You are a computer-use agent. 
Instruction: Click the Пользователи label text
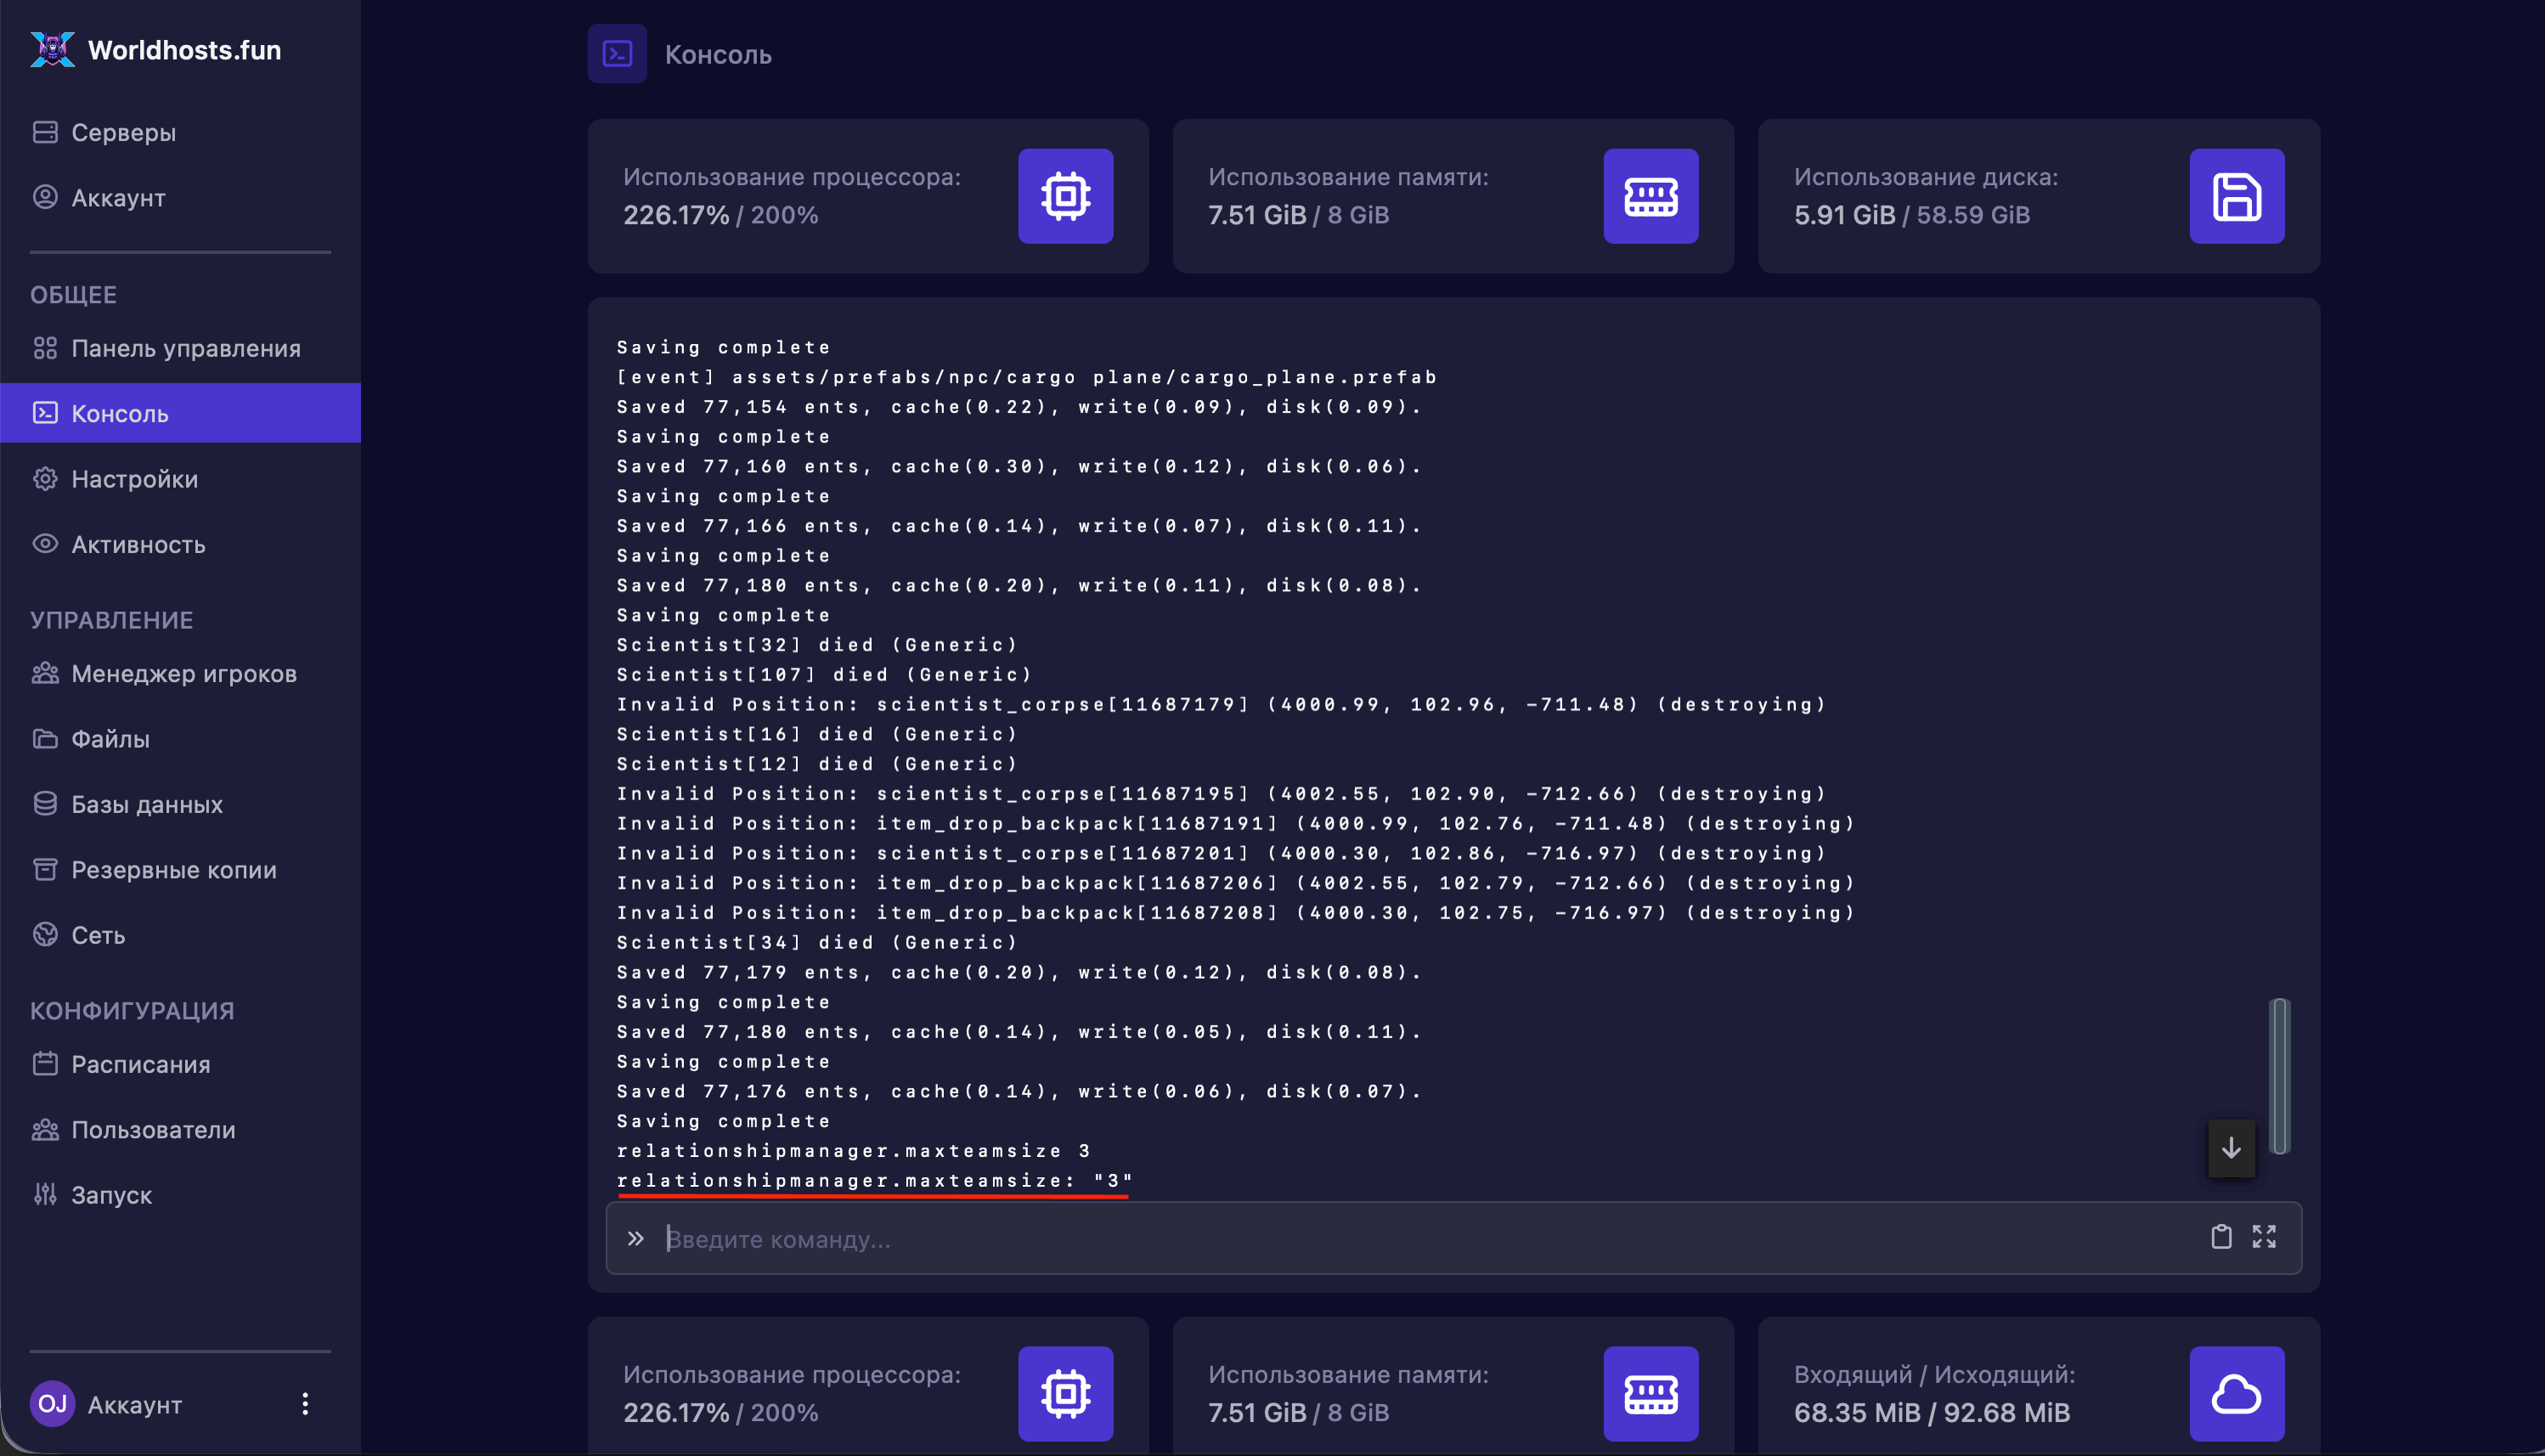coord(153,1130)
